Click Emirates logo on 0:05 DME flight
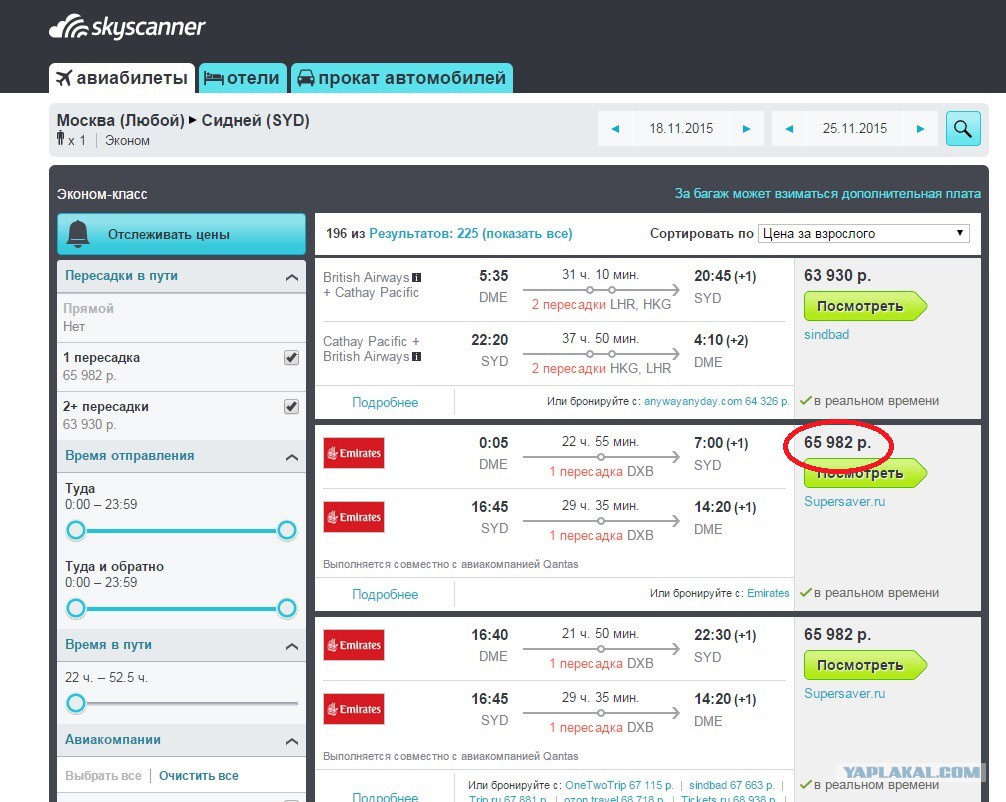1006x802 pixels. point(354,453)
